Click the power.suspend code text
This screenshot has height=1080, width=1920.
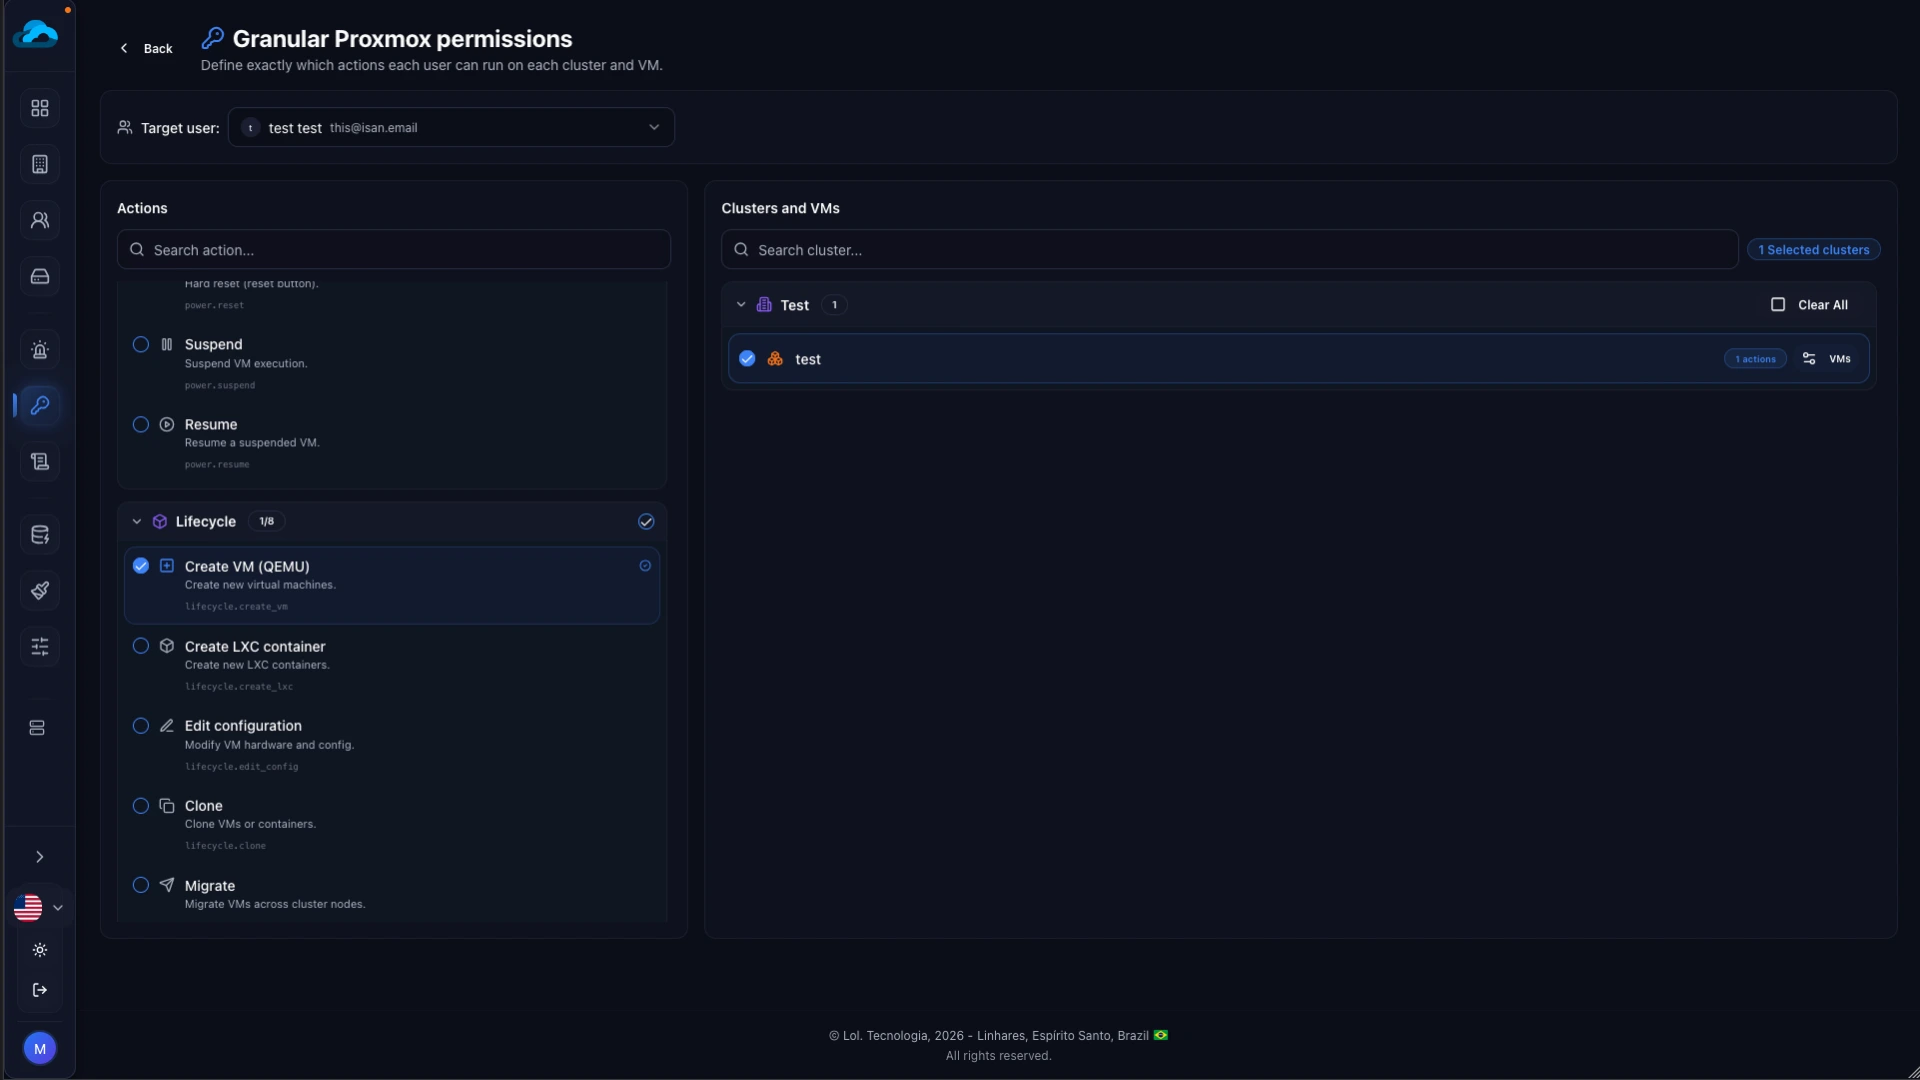click(220, 386)
